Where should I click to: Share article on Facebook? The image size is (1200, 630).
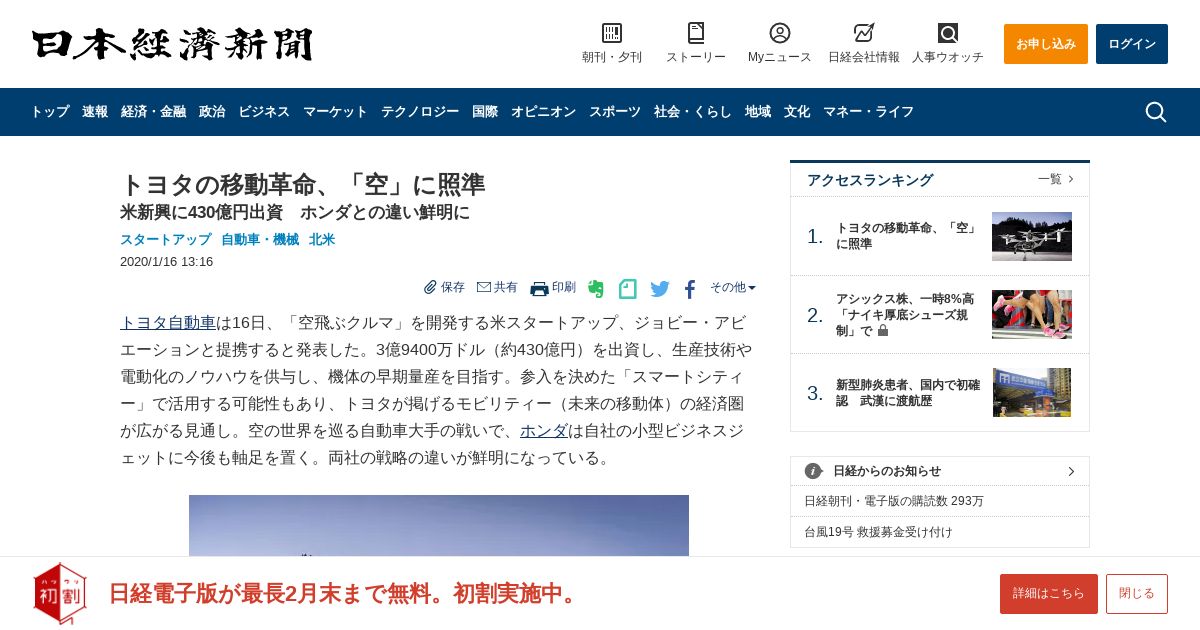[690, 289]
